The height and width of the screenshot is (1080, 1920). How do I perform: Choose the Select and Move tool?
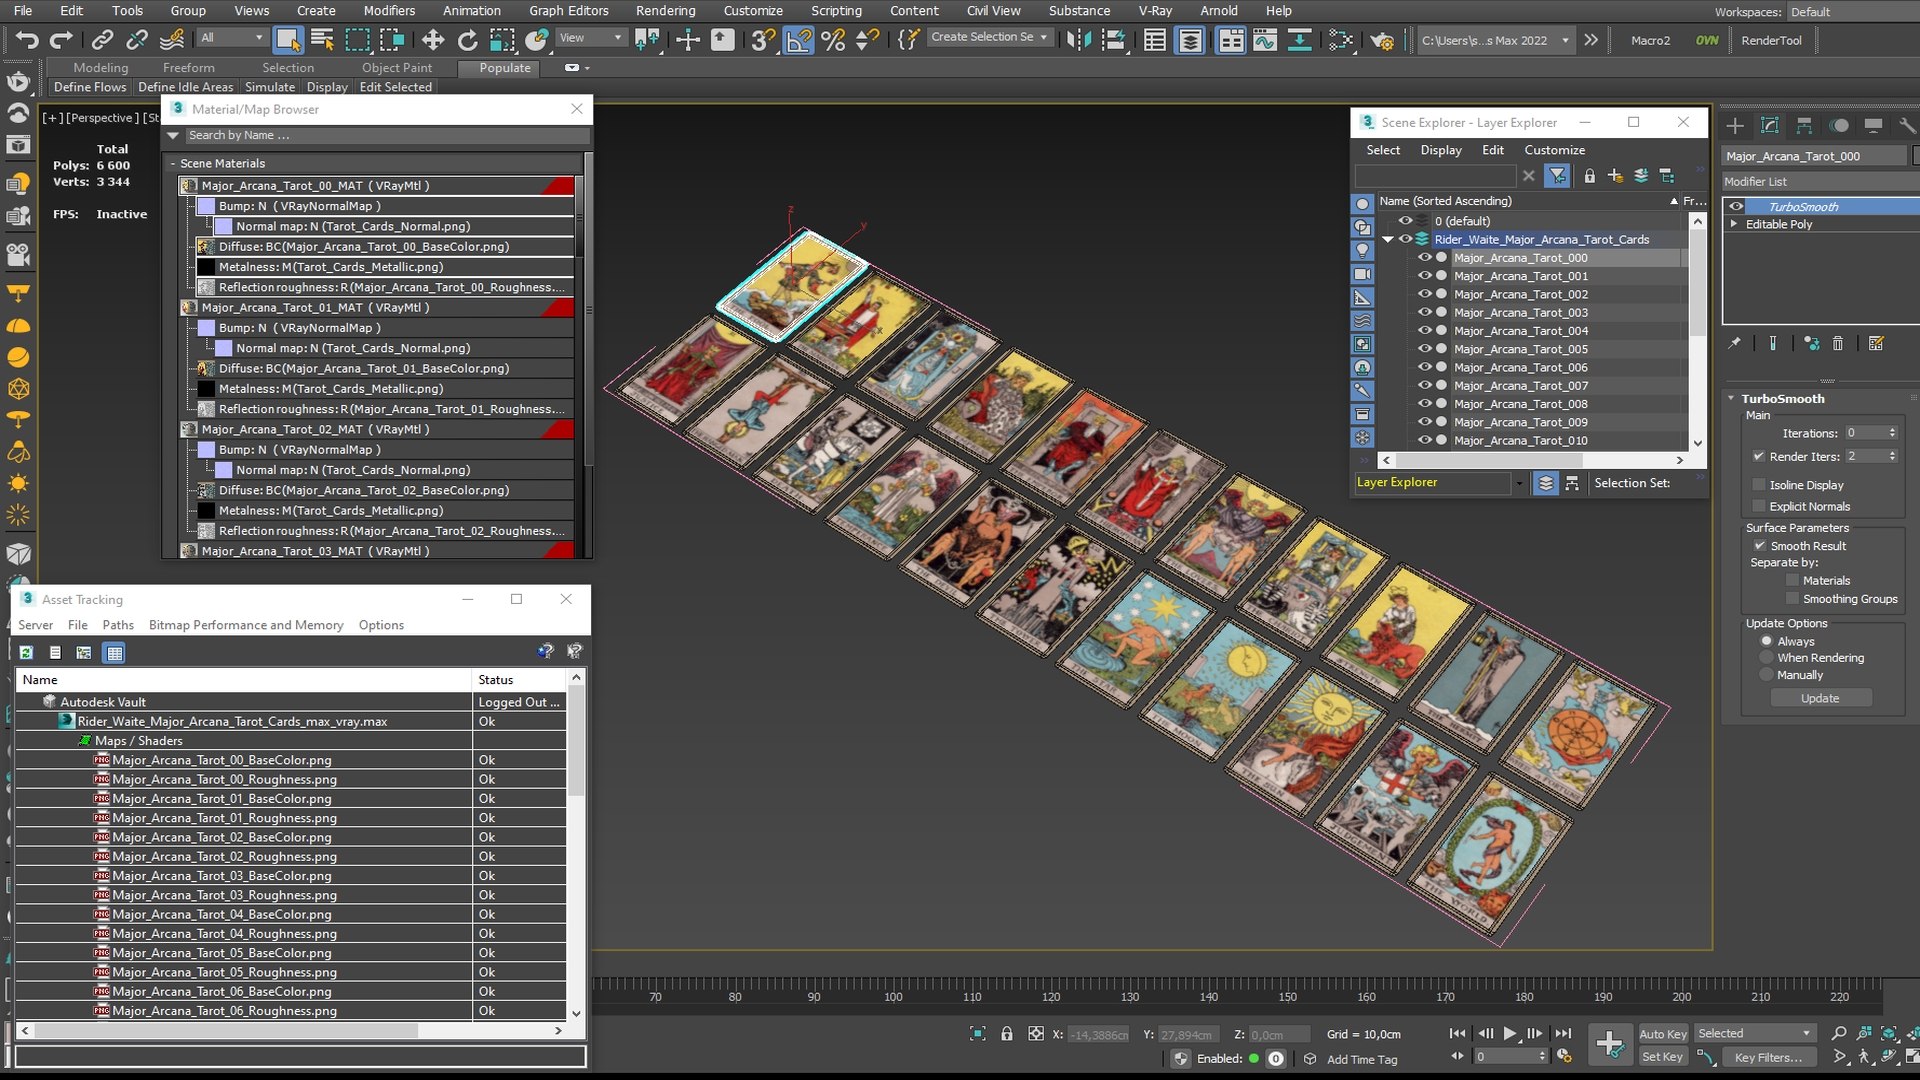[432, 40]
